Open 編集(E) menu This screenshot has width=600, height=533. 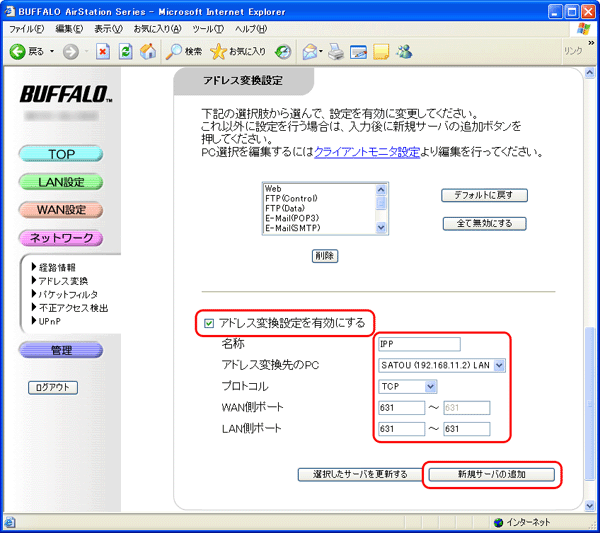(69, 29)
